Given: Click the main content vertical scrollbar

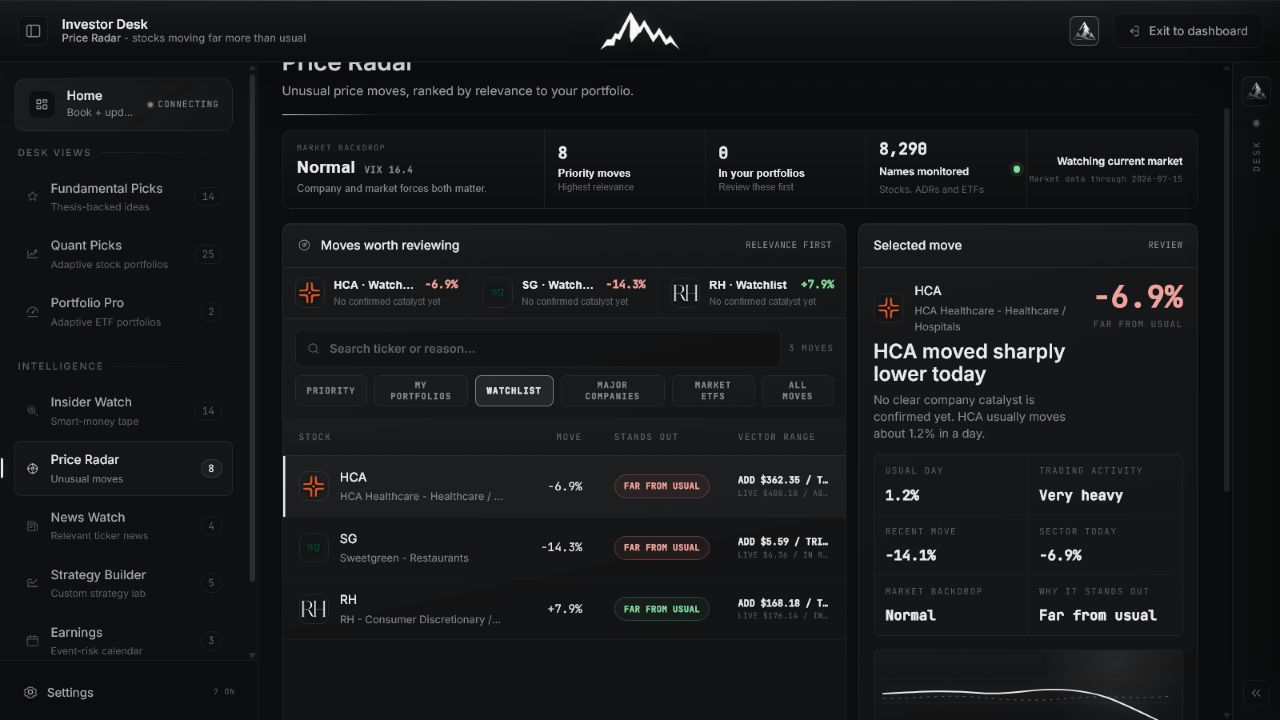Looking at the screenshot, I should pyautogui.click(x=1227, y=300).
